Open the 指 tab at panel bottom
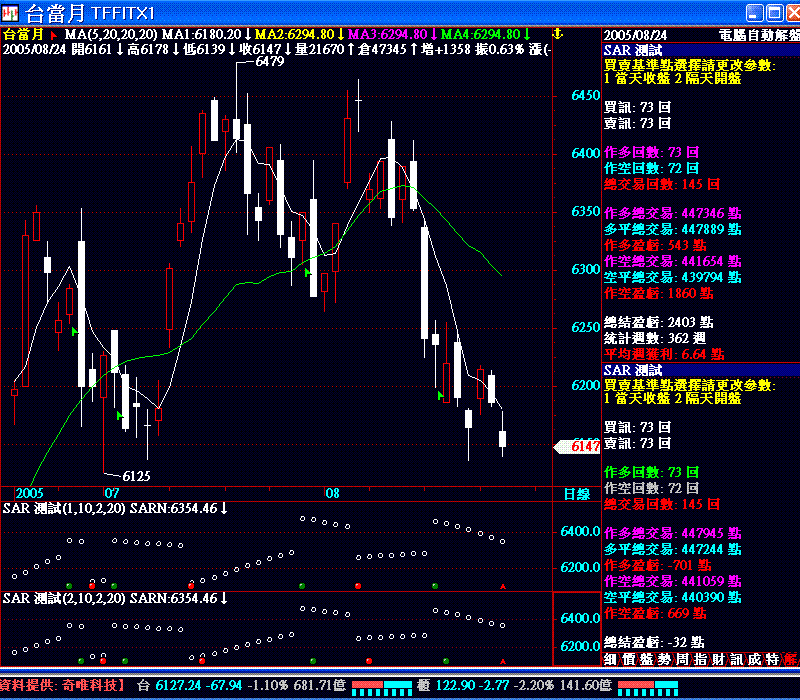 point(701,659)
